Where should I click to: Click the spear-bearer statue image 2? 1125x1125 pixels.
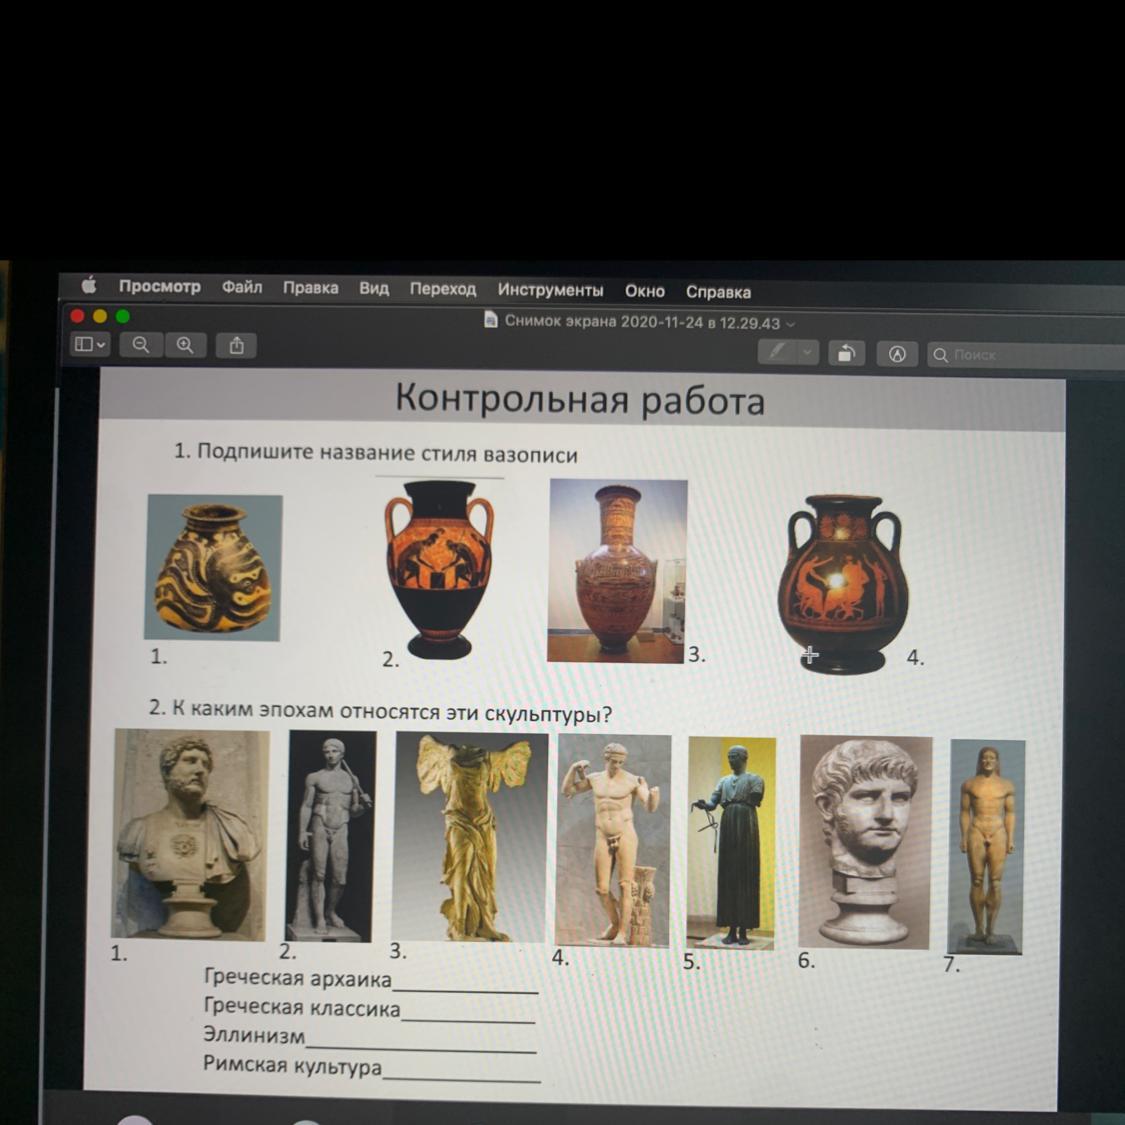pos(331,836)
